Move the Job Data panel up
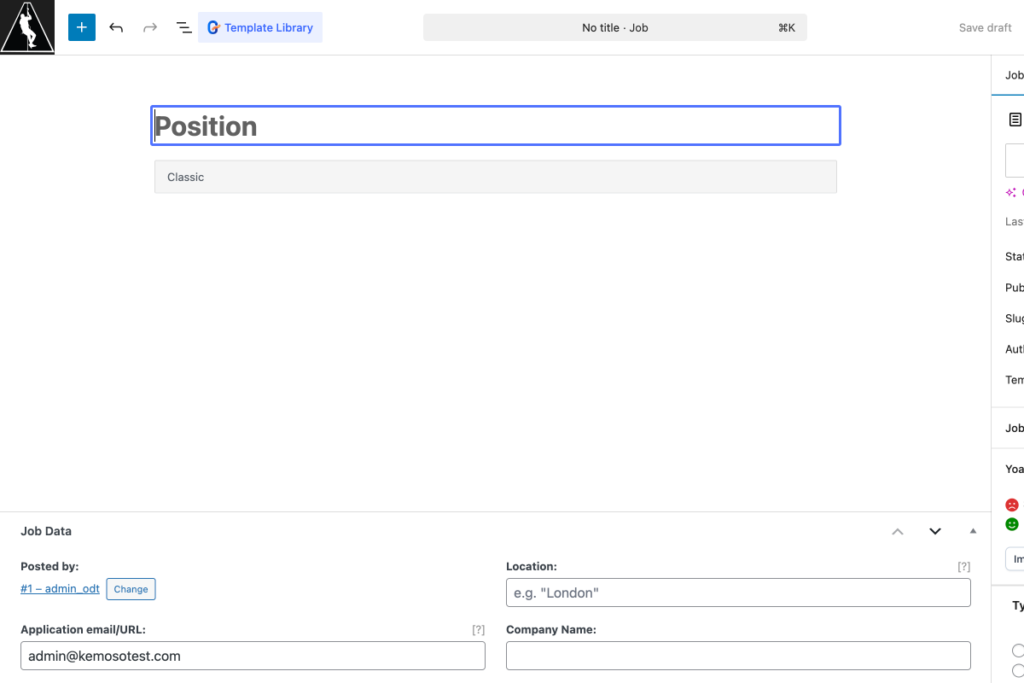Screen dimensions: 1024x683 tap(898, 532)
